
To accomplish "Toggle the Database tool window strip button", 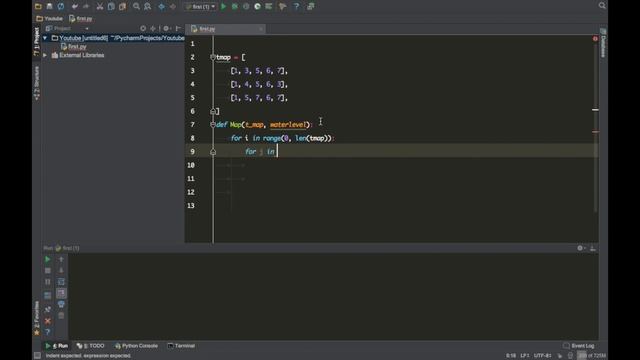I will coord(603,43).
